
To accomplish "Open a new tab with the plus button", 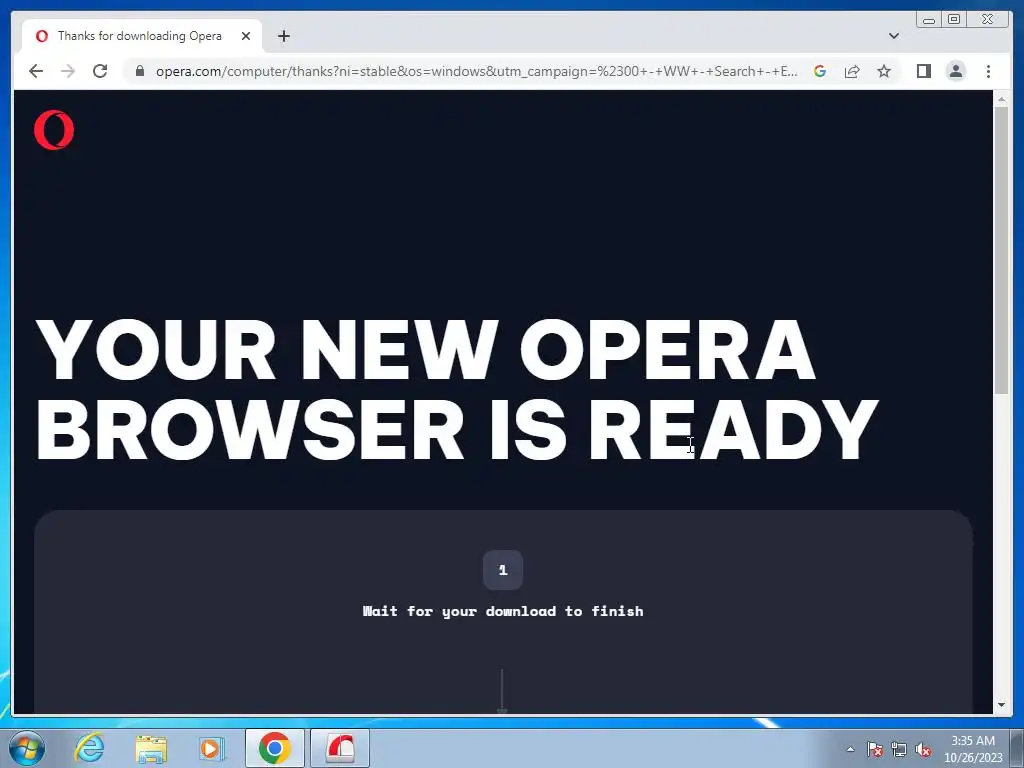I will pos(283,36).
